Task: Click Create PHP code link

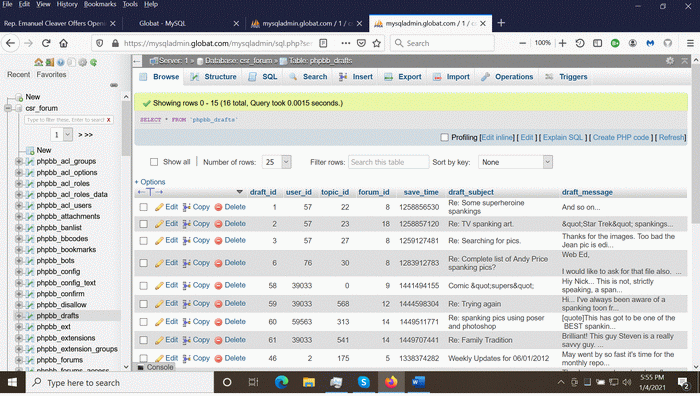Action: (x=621, y=138)
